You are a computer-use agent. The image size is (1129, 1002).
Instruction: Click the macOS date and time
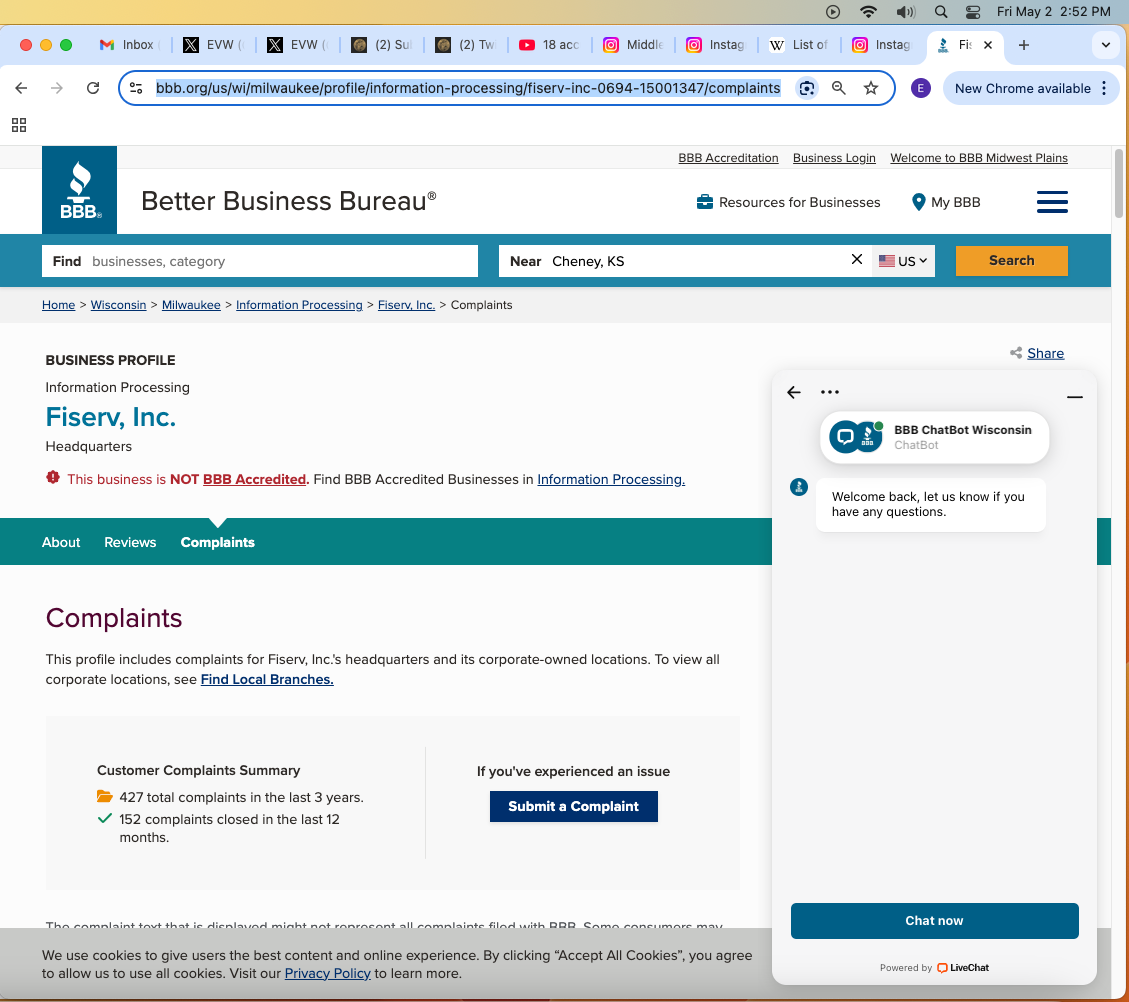point(1053,12)
